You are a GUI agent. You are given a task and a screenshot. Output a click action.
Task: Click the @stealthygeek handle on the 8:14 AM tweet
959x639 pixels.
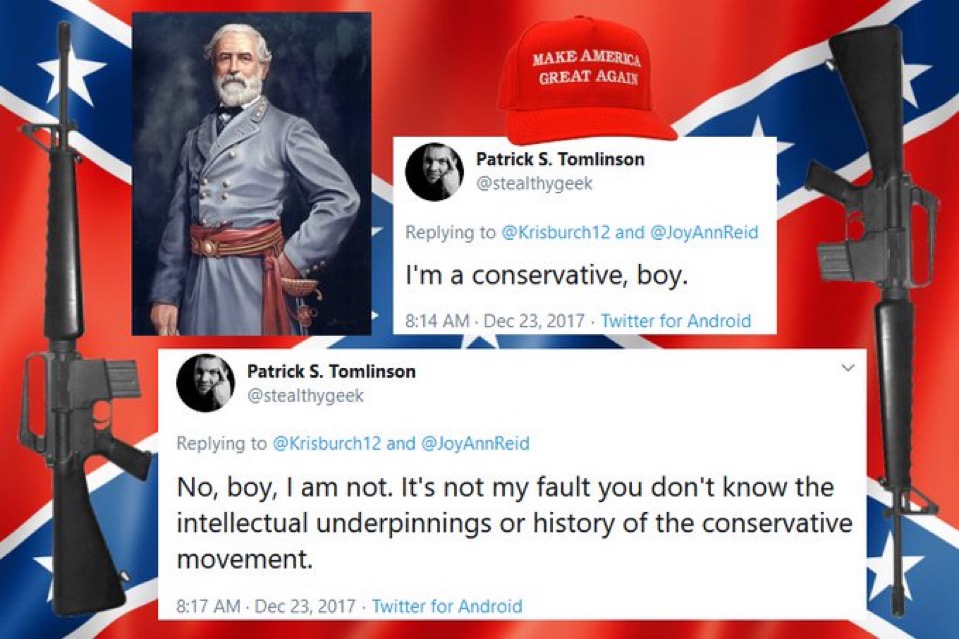point(534,183)
